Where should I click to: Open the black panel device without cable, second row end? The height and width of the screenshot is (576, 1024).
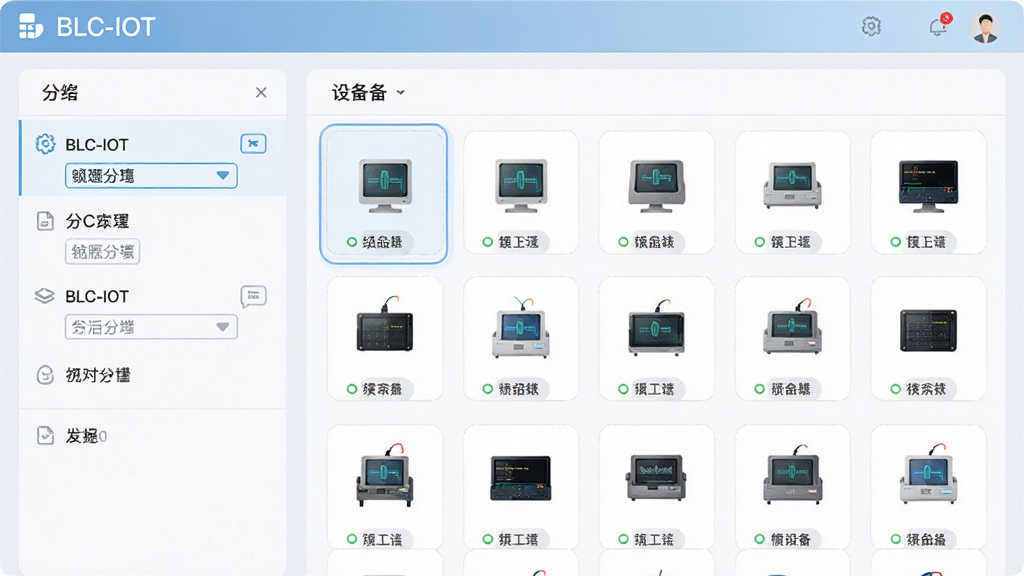[928, 339]
